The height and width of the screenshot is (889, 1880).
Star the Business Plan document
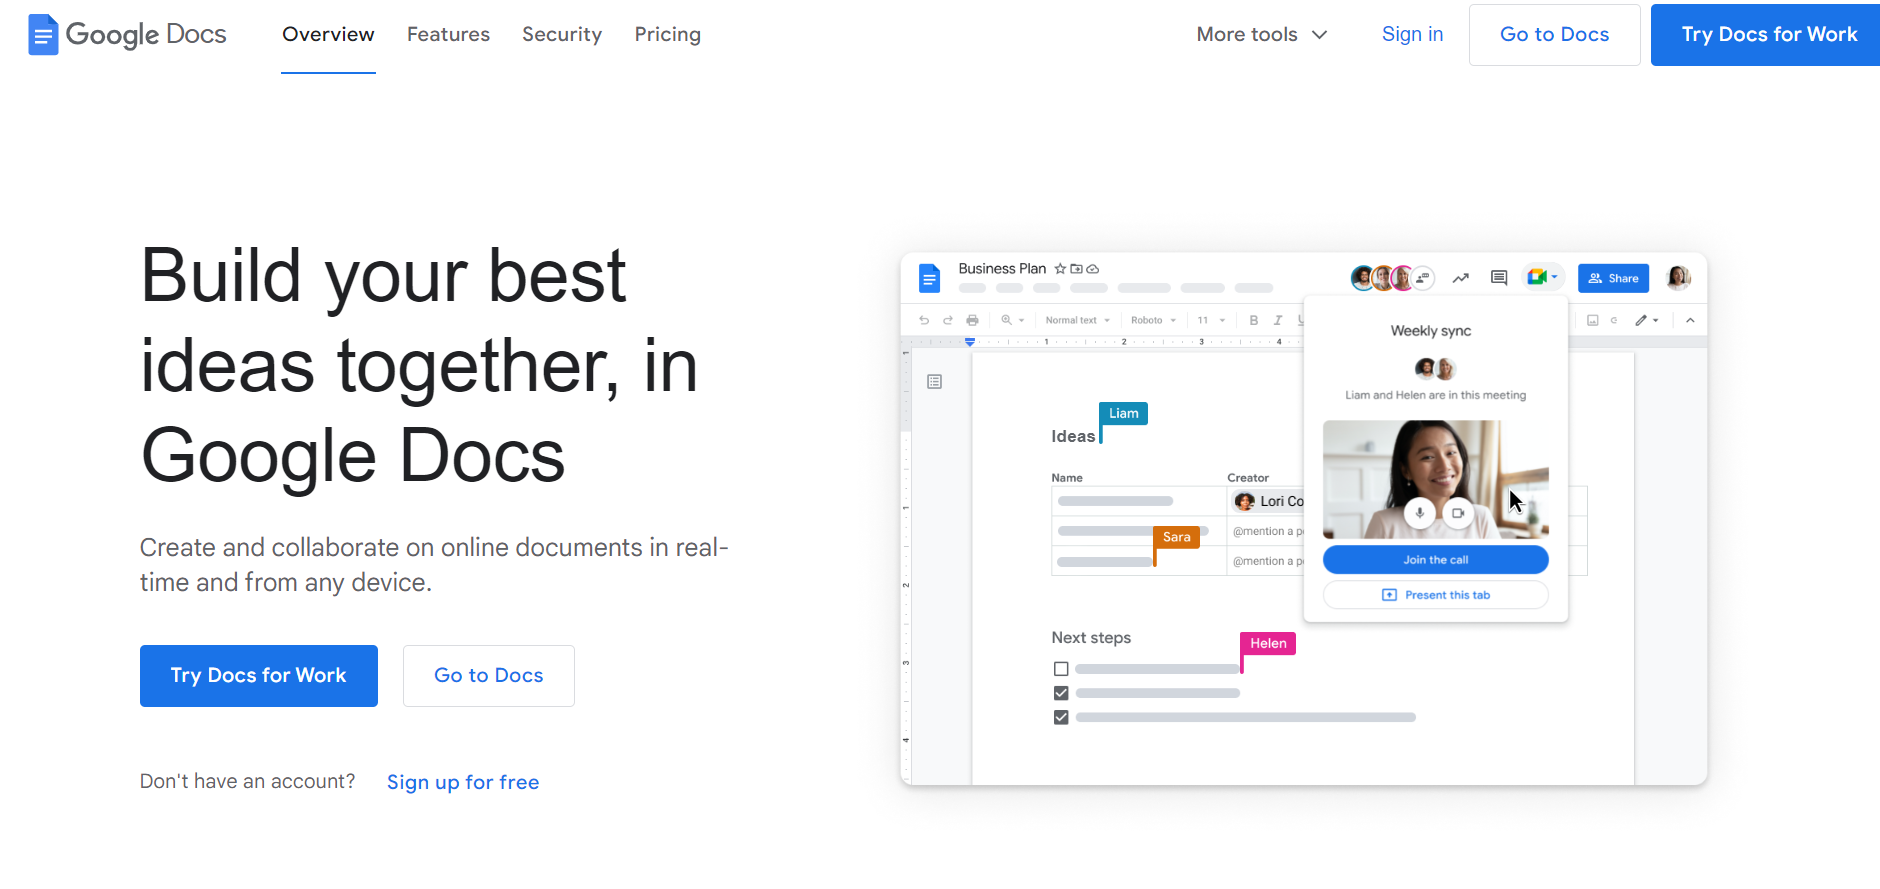(1060, 269)
